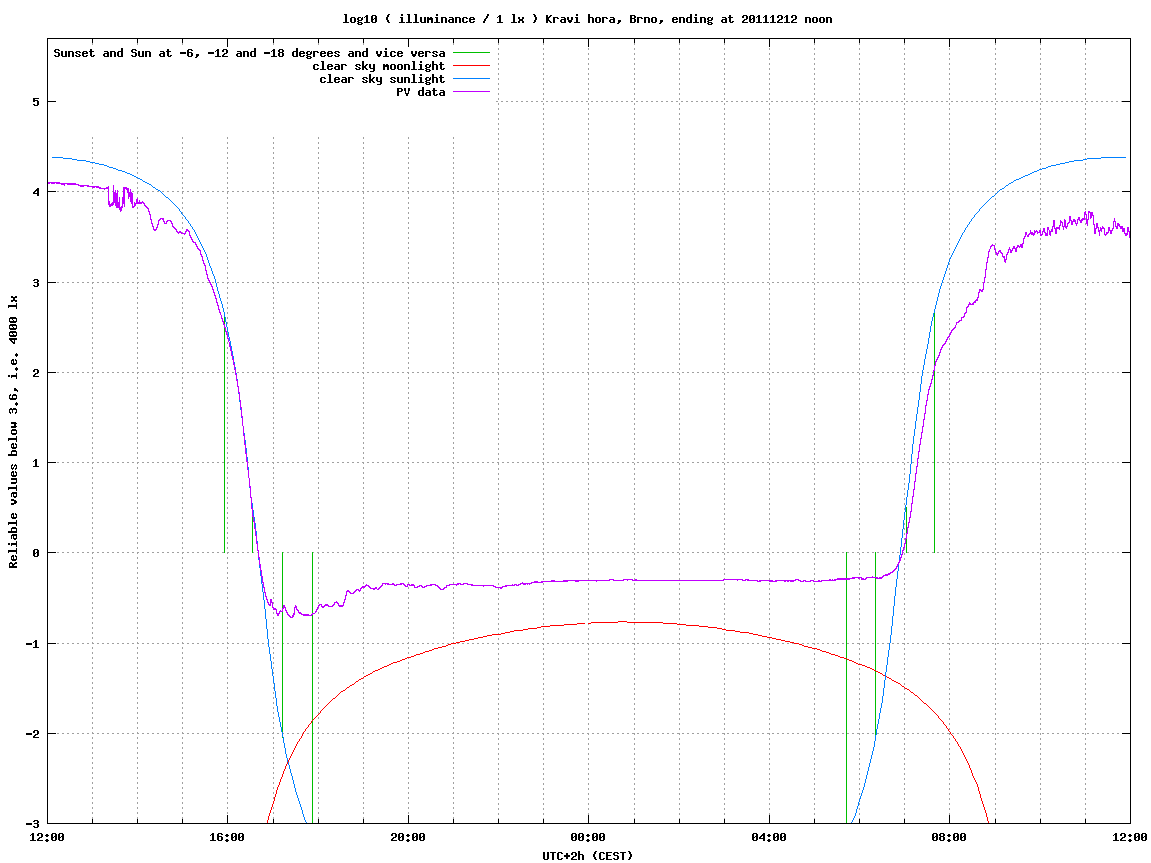The image size is (1151, 863).
Task: Click the 08:00 x-axis tick label
Action: [x=950, y=837]
